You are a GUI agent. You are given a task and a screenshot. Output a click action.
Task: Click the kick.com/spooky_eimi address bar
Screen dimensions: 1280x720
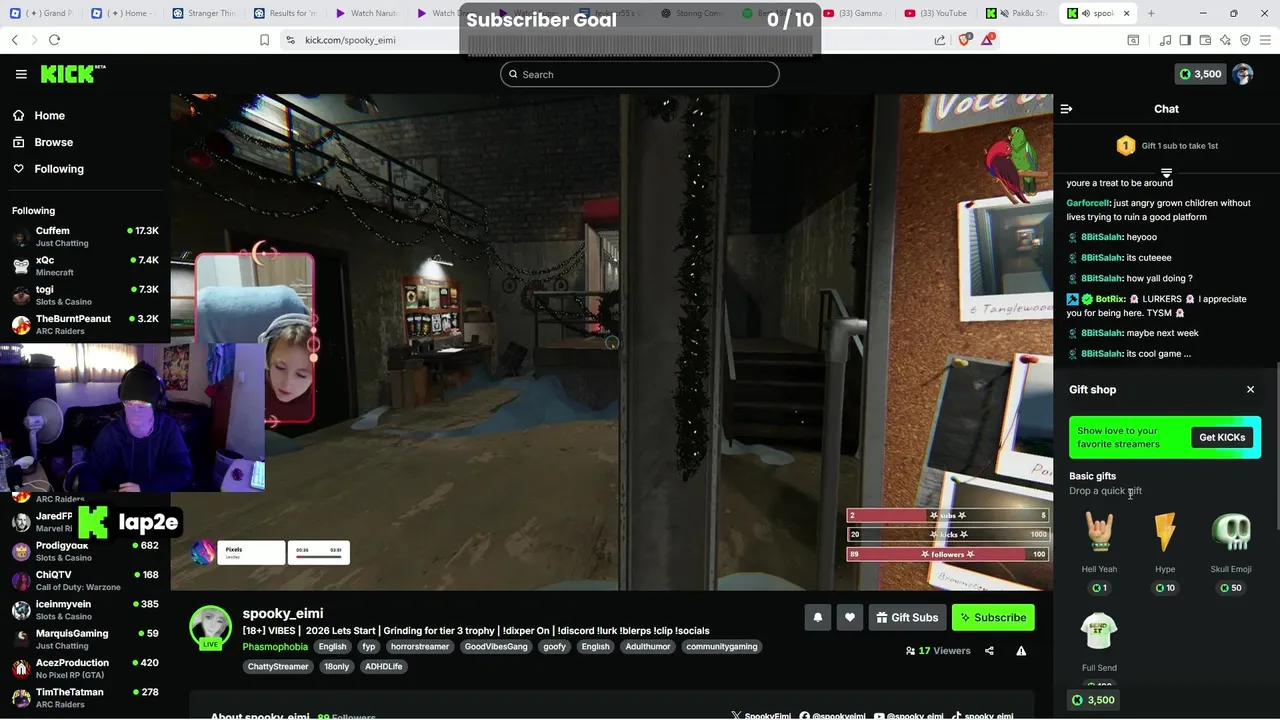pyautogui.click(x=350, y=40)
